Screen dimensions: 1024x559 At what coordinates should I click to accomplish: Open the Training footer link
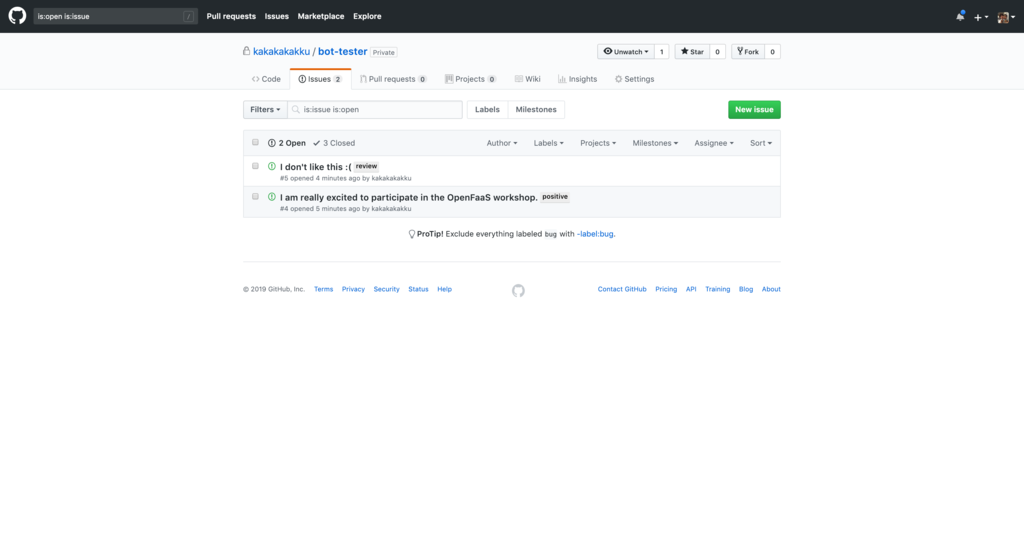click(718, 289)
